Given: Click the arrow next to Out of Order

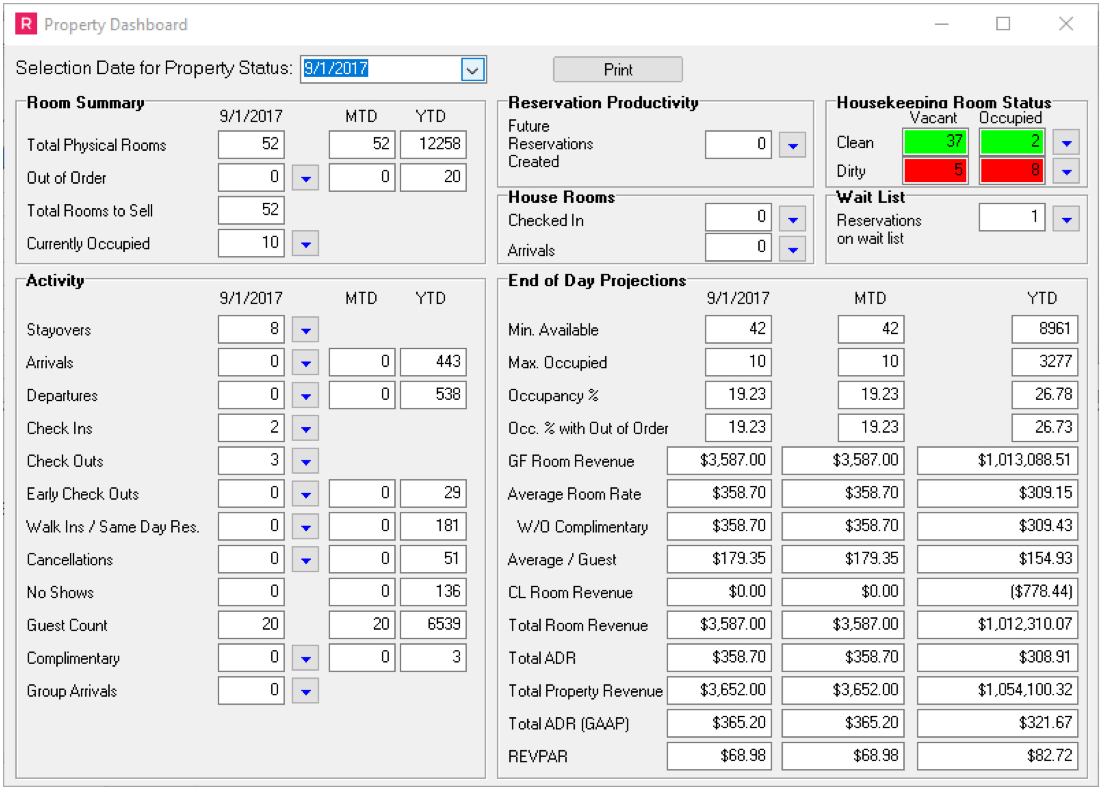Looking at the screenshot, I should (306, 179).
